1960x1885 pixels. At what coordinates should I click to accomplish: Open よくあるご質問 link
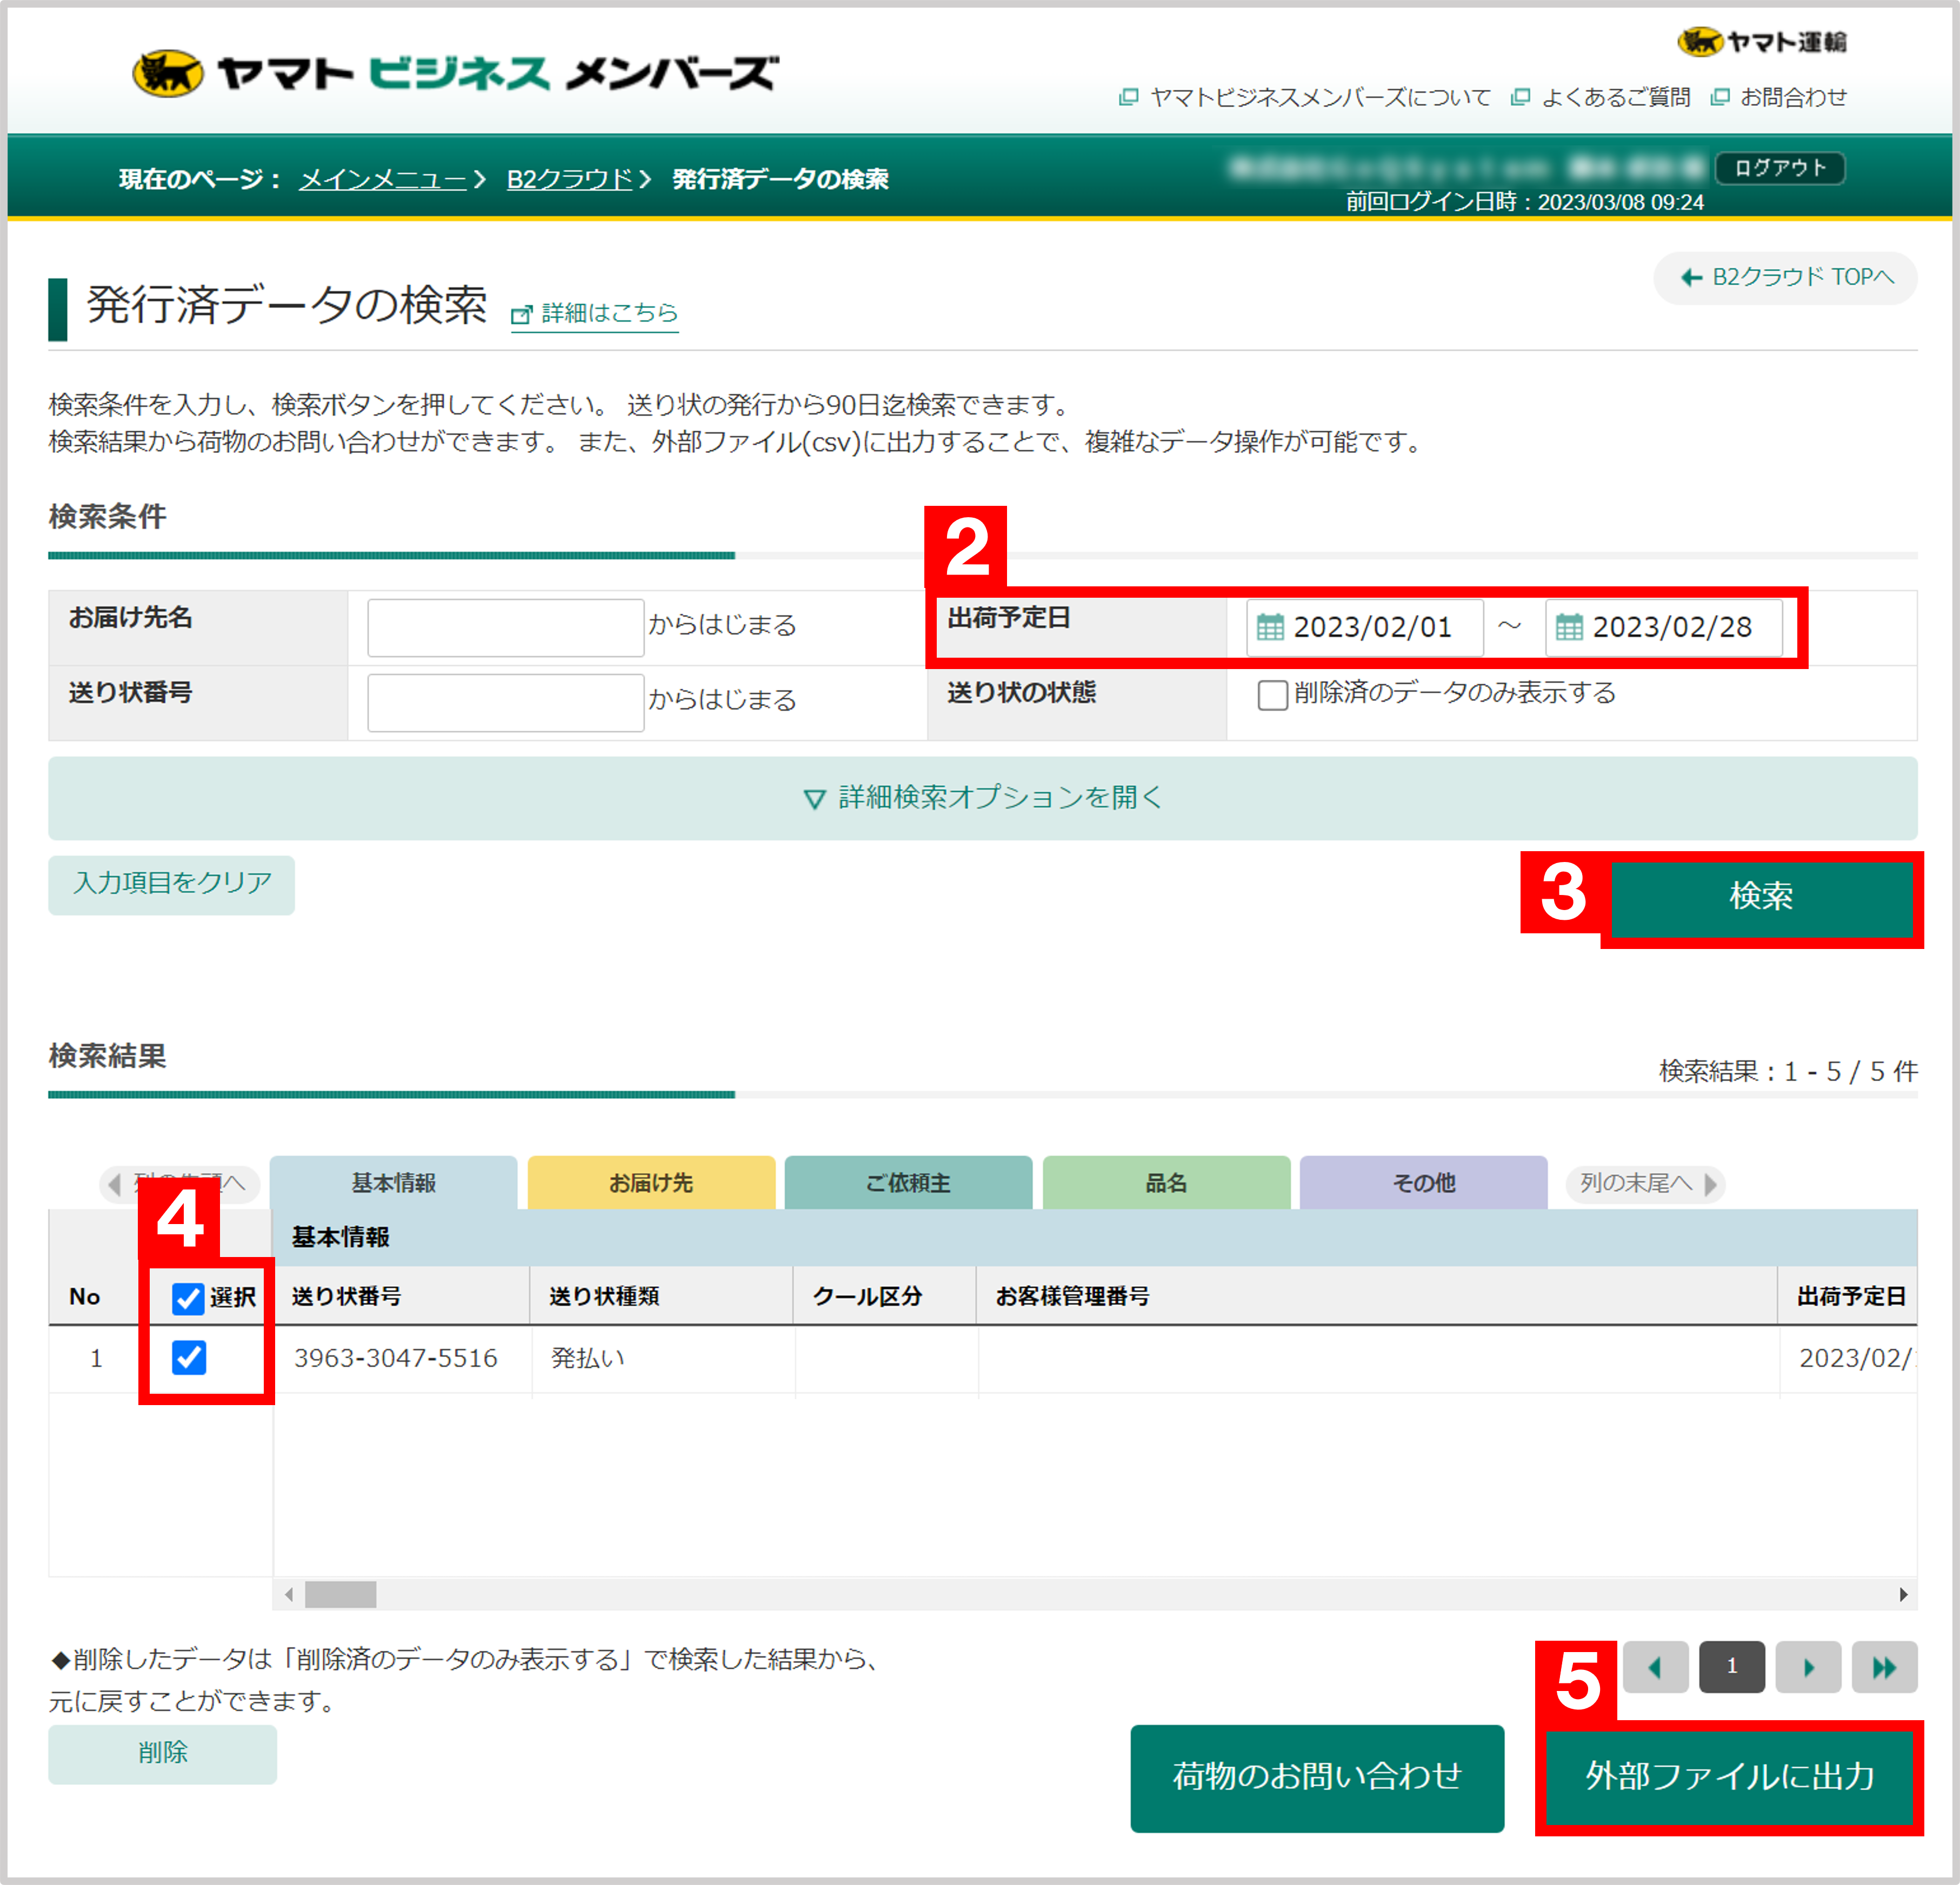pos(1601,97)
